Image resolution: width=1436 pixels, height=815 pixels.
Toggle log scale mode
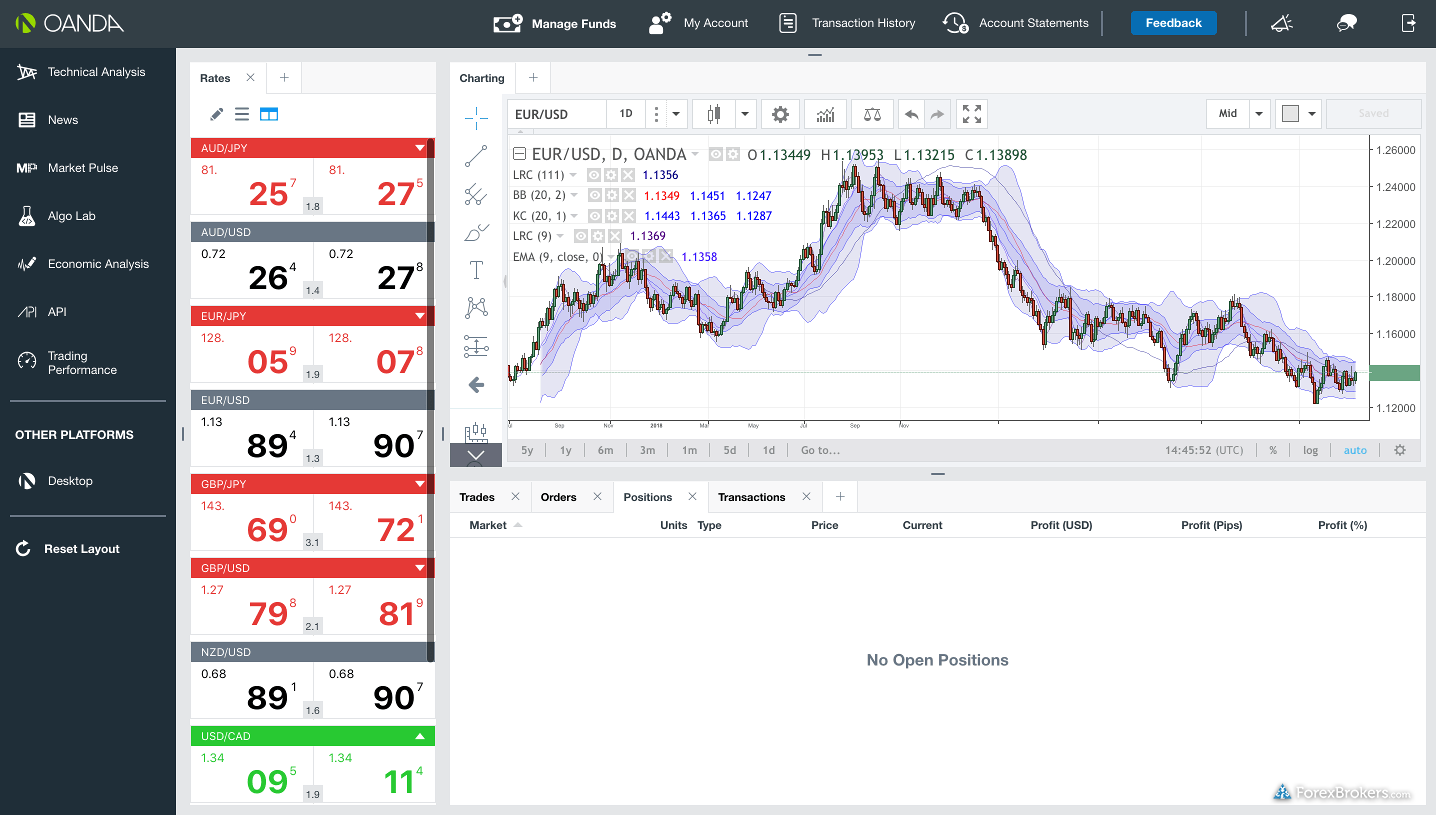click(x=1310, y=450)
